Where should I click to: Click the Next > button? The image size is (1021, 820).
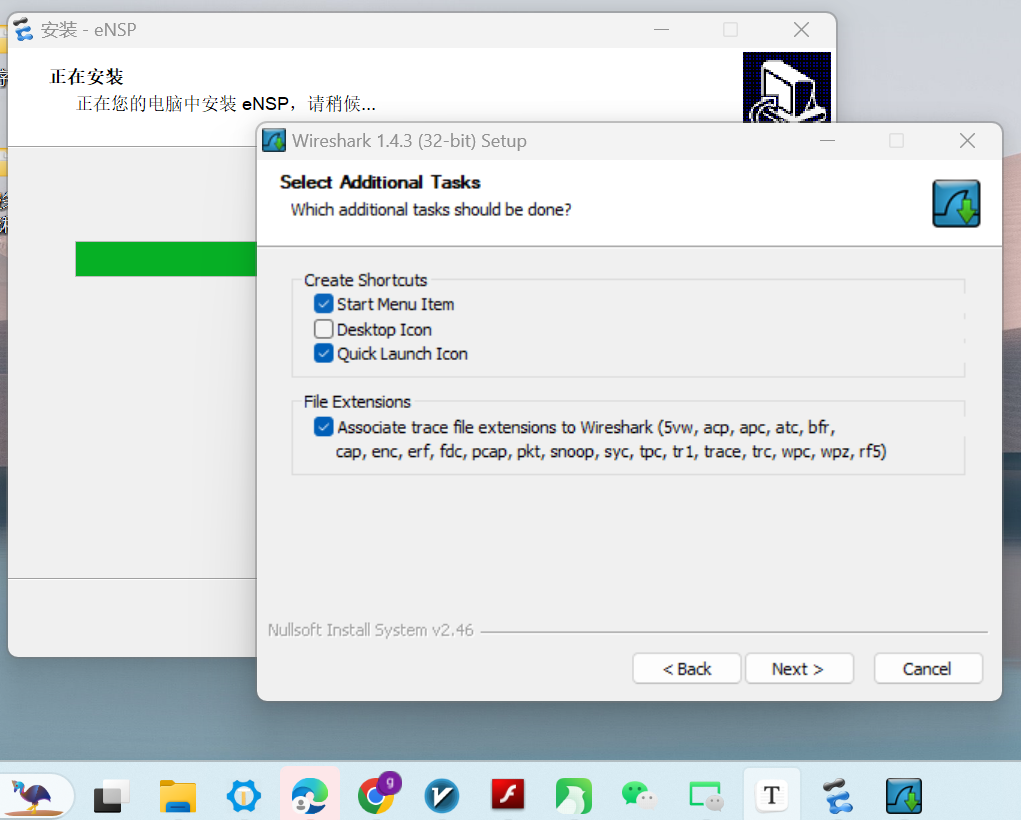tap(798, 669)
